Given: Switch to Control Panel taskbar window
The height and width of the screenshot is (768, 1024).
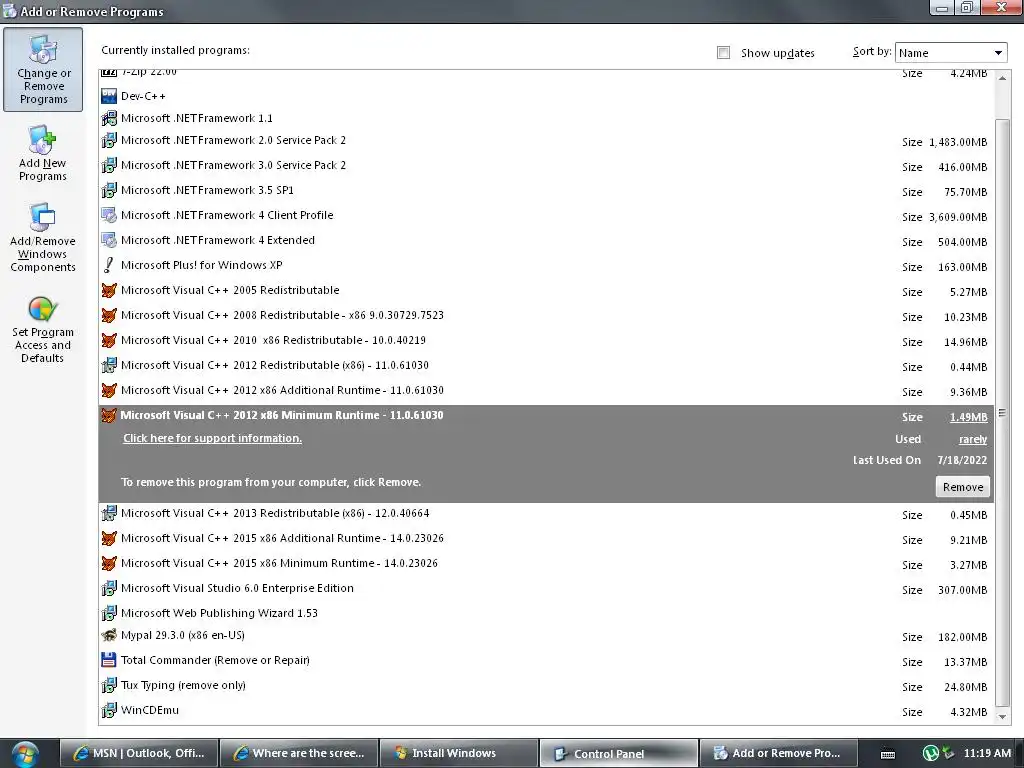Looking at the screenshot, I should click(618, 753).
